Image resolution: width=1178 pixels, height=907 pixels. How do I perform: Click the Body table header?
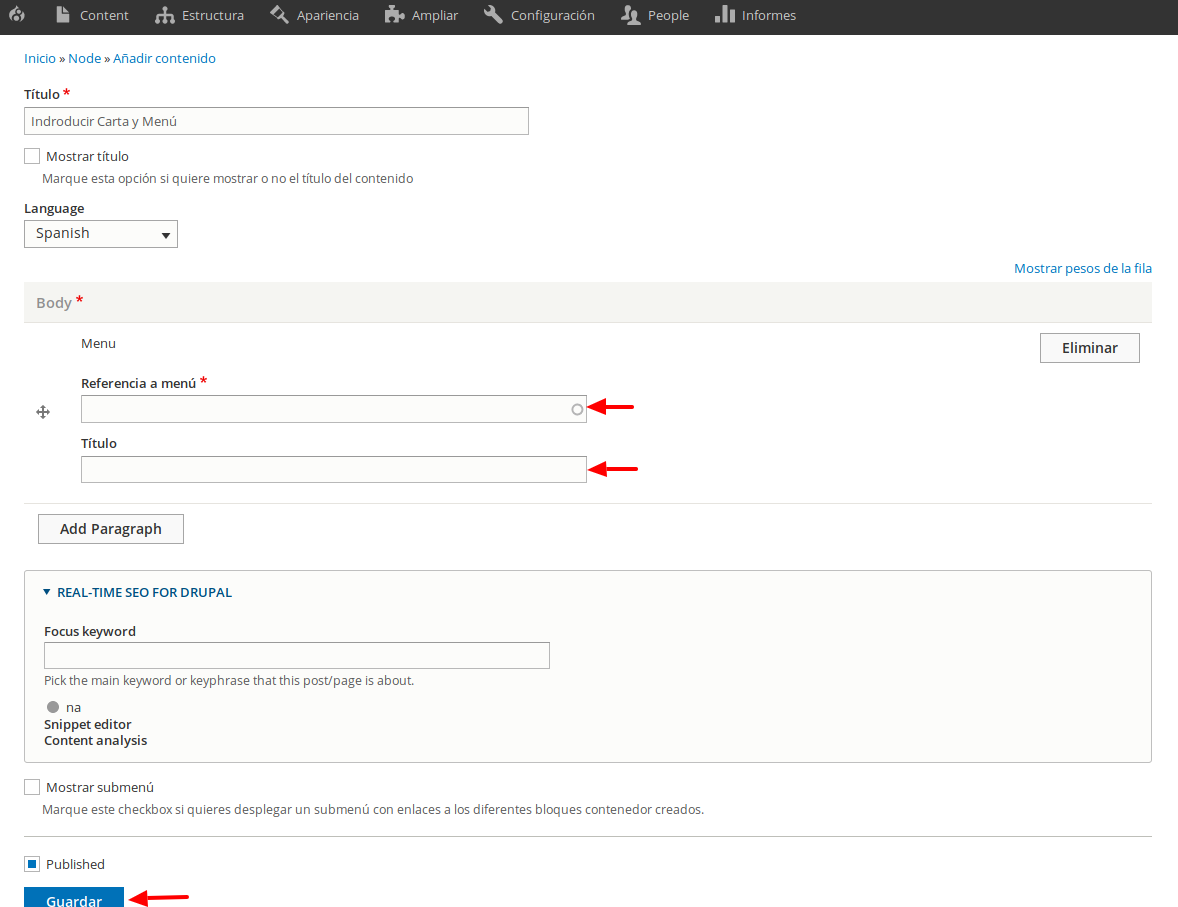(x=587, y=303)
